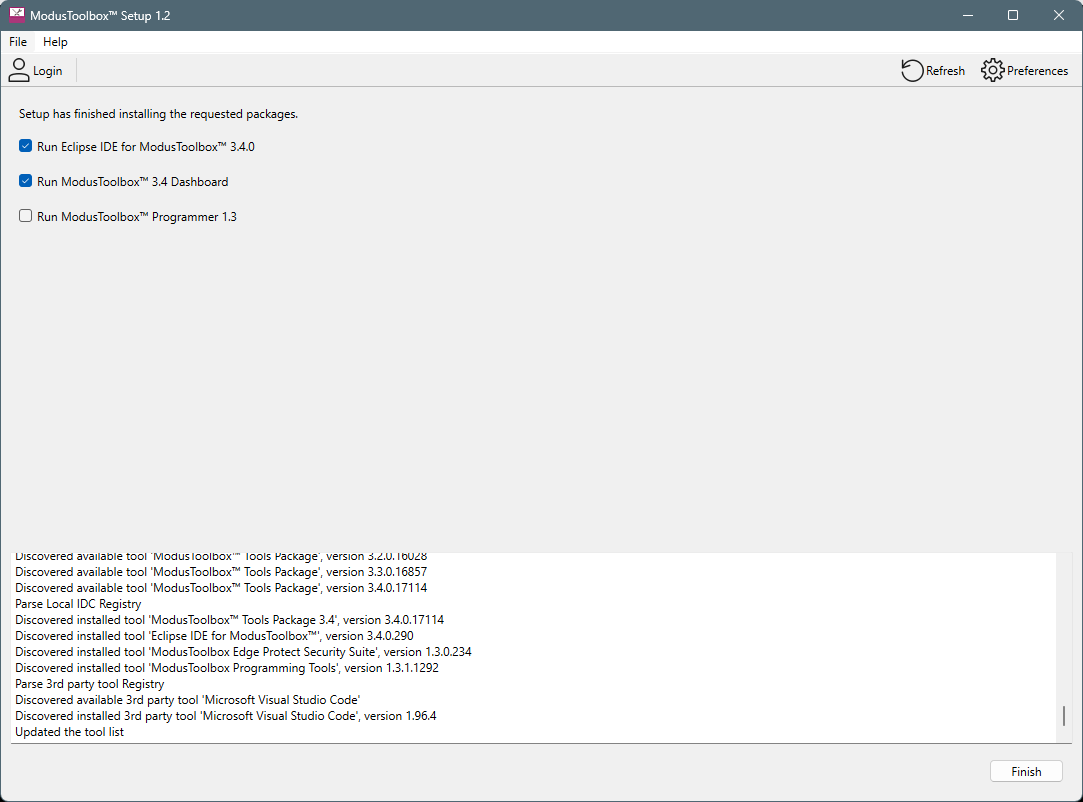Image resolution: width=1083 pixels, height=802 pixels.
Task: Click the Finish button
Action: click(1026, 771)
